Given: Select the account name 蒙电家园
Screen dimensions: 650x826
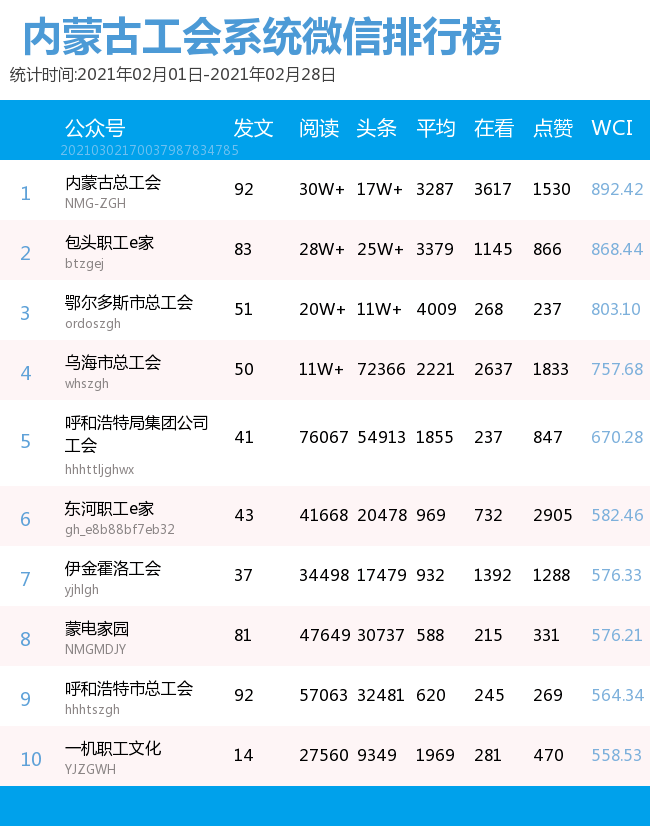Looking at the screenshot, I should coord(97,629).
